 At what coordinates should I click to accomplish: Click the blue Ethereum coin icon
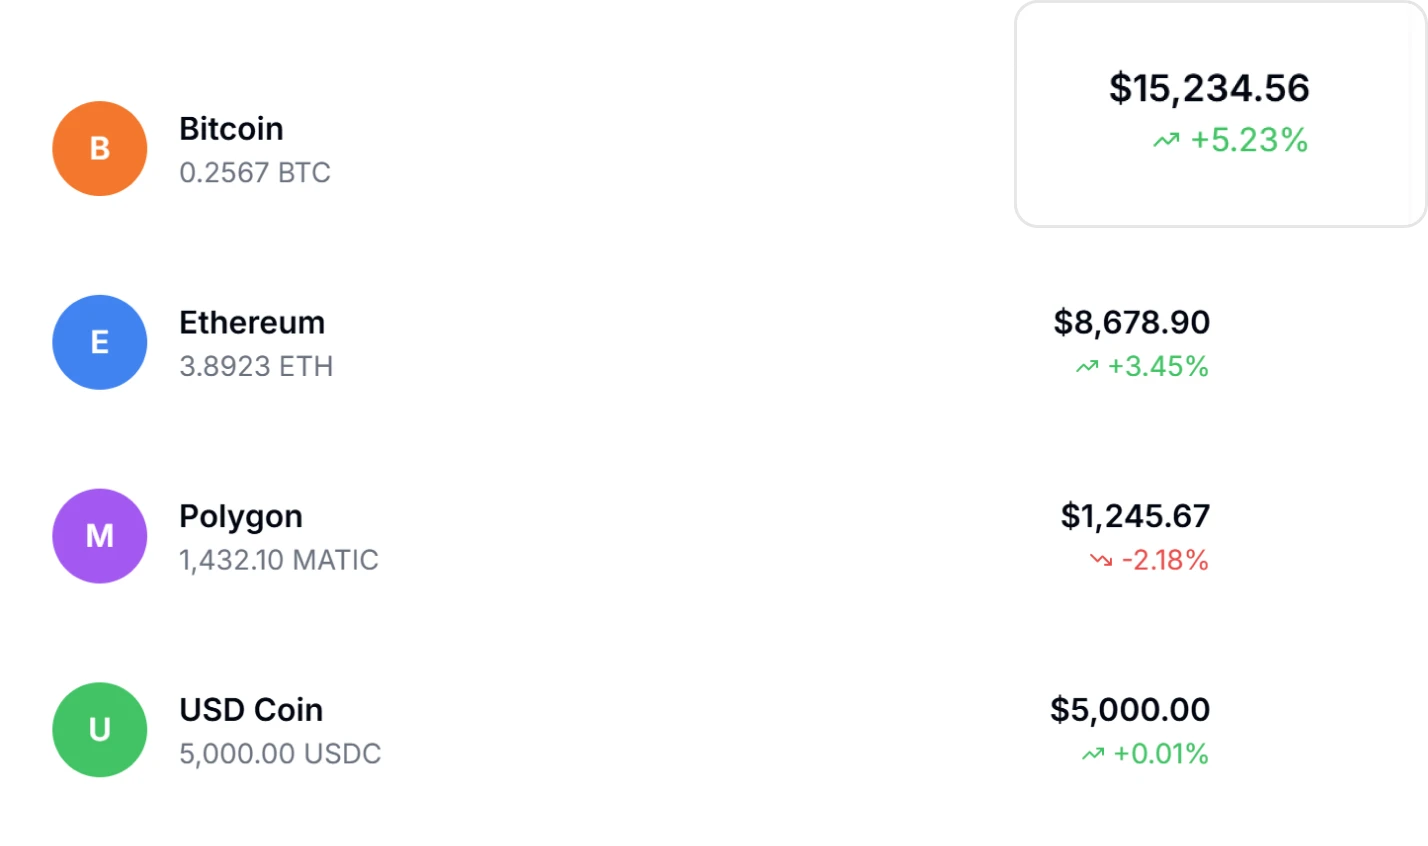(99, 342)
